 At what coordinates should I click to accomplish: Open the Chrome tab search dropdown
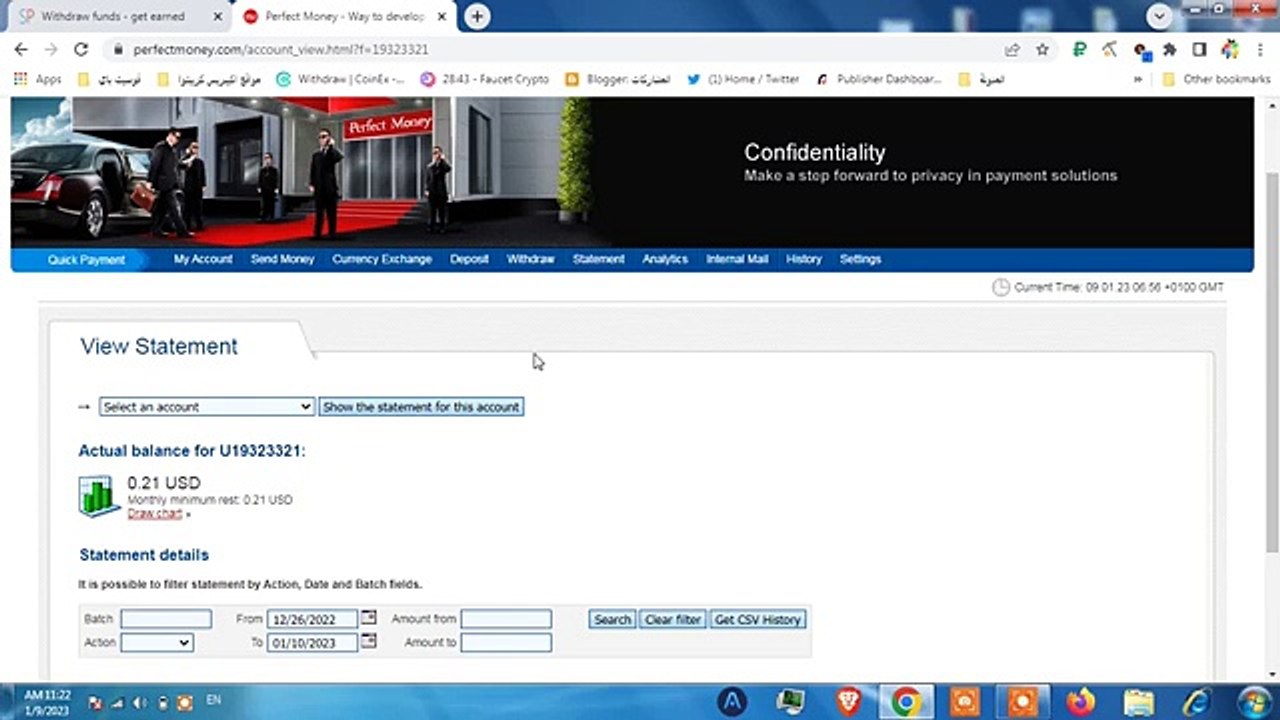(x=1159, y=15)
